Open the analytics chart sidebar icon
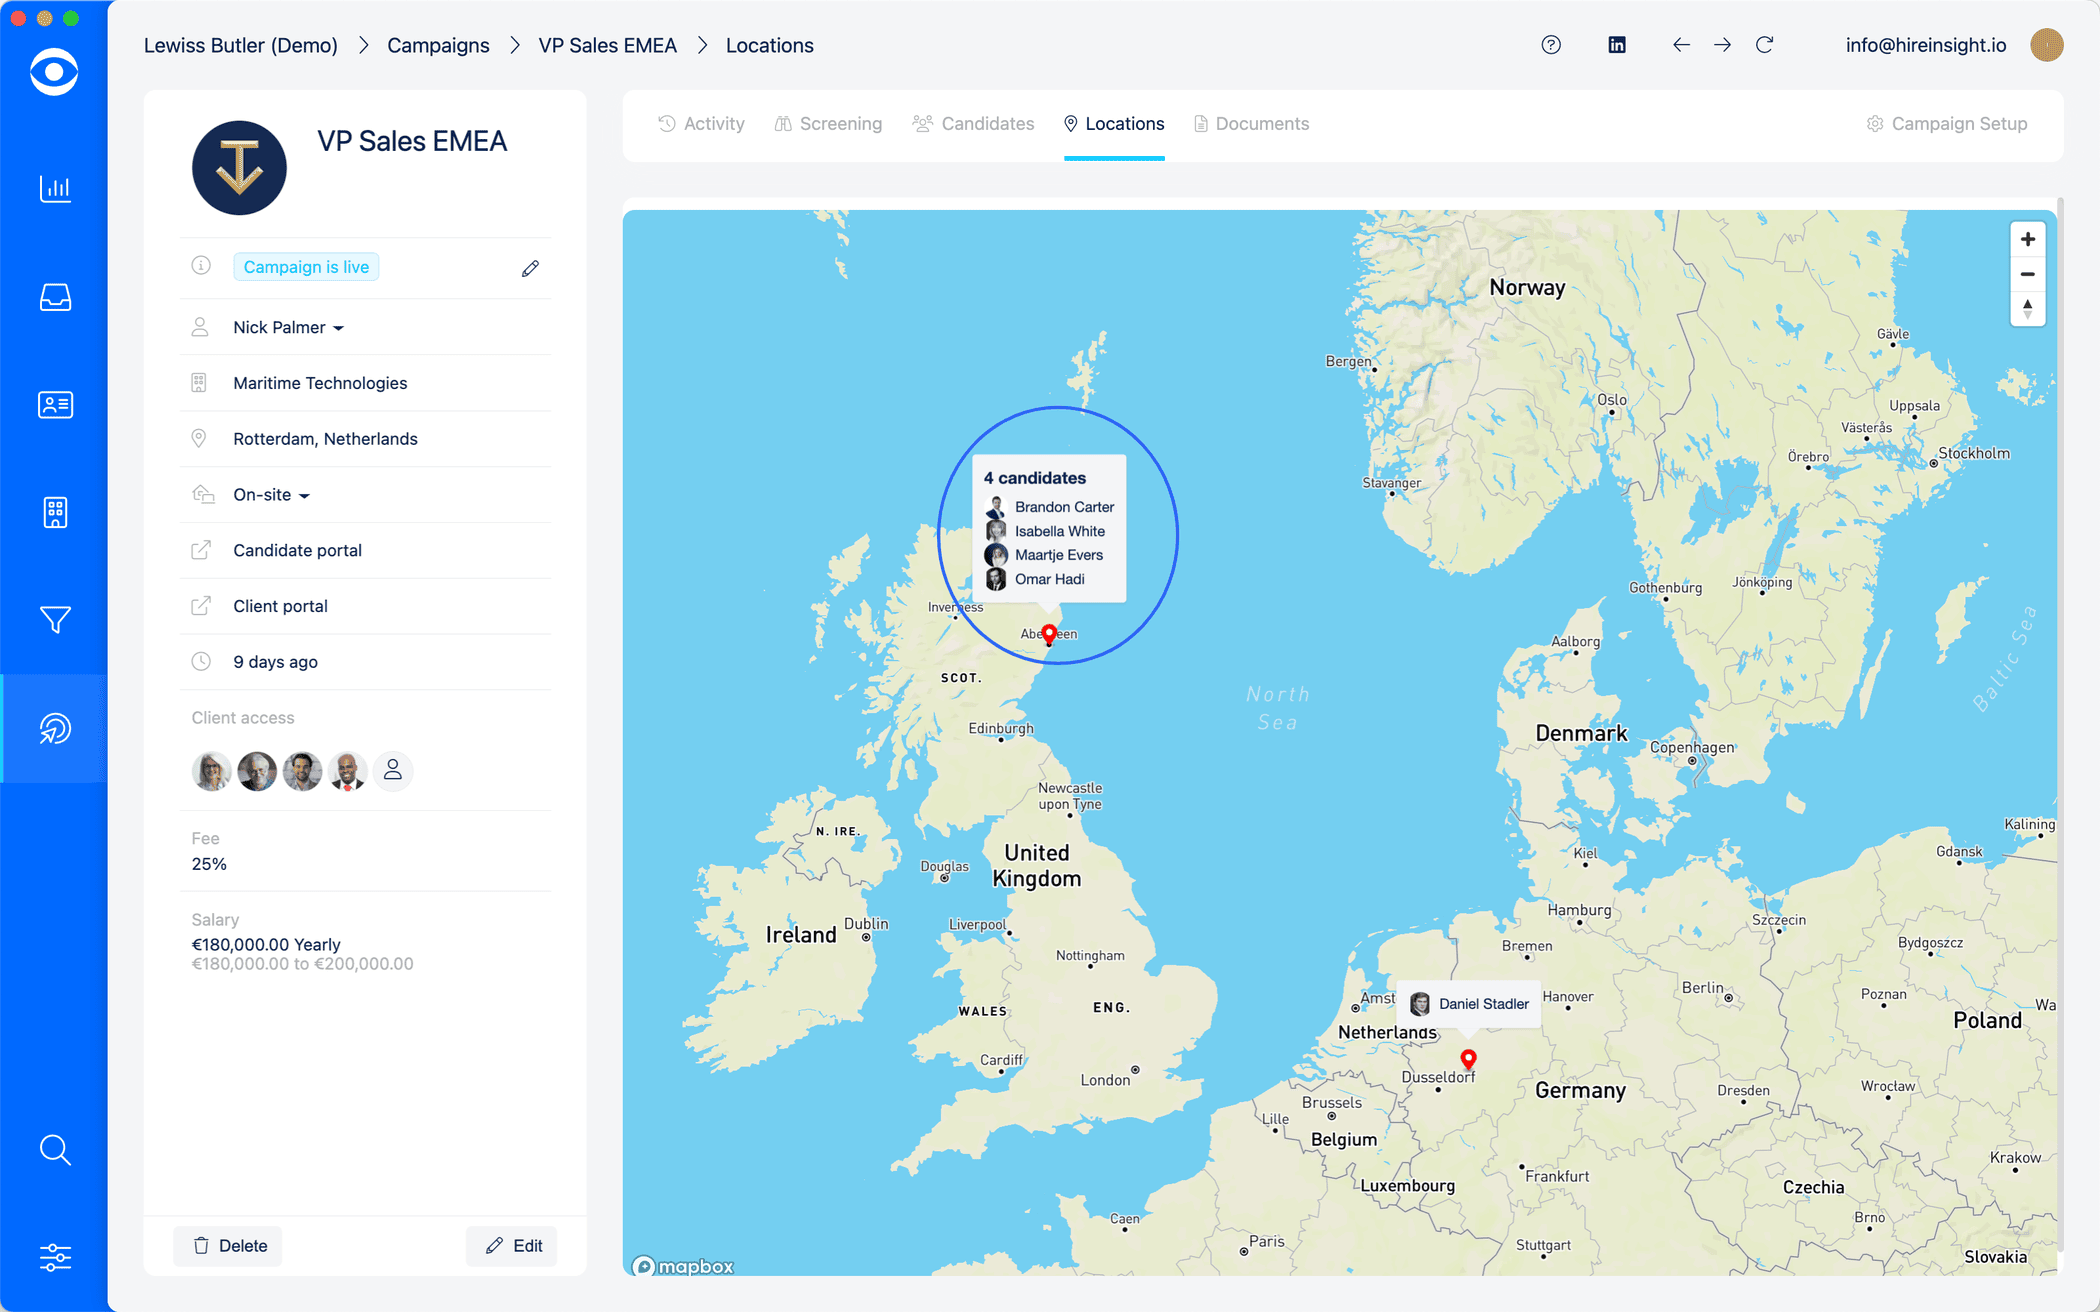The image size is (2100, 1312). tap(55, 189)
